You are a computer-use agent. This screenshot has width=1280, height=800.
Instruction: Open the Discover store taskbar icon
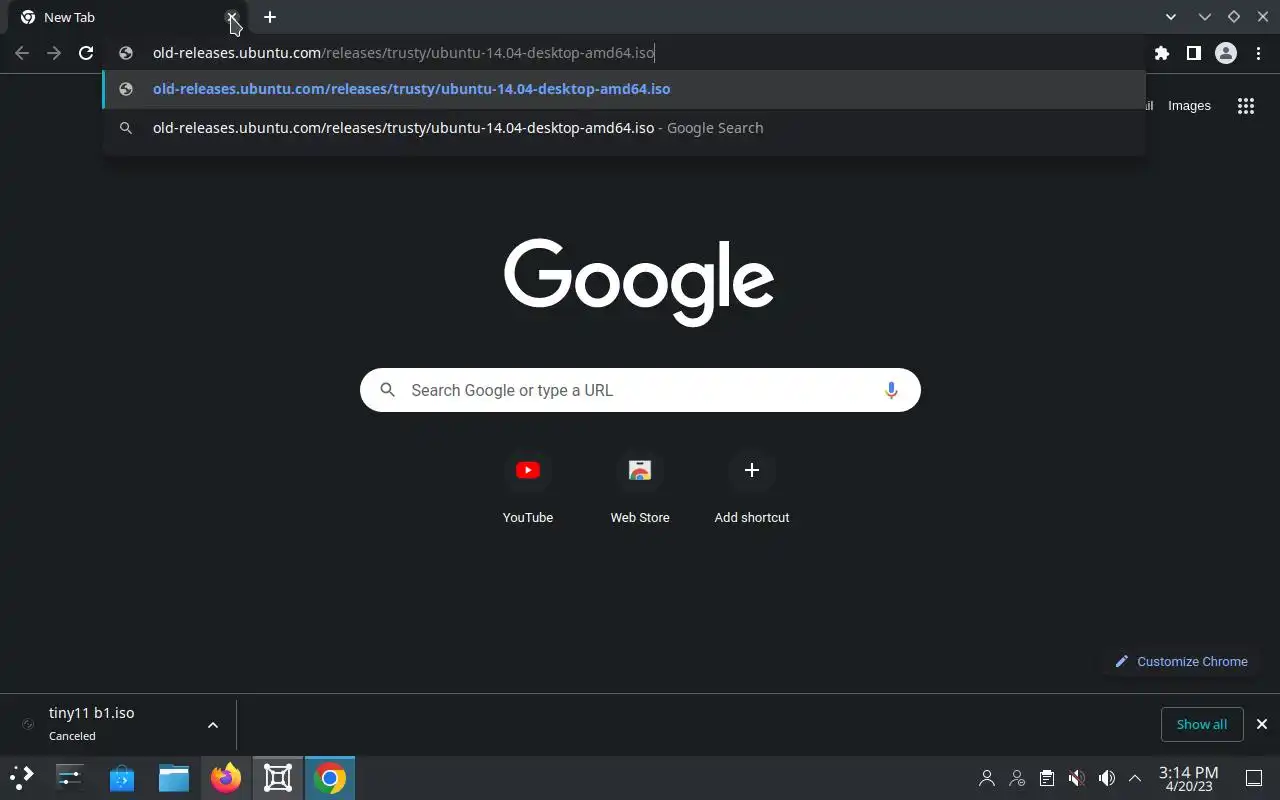[x=122, y=778]
